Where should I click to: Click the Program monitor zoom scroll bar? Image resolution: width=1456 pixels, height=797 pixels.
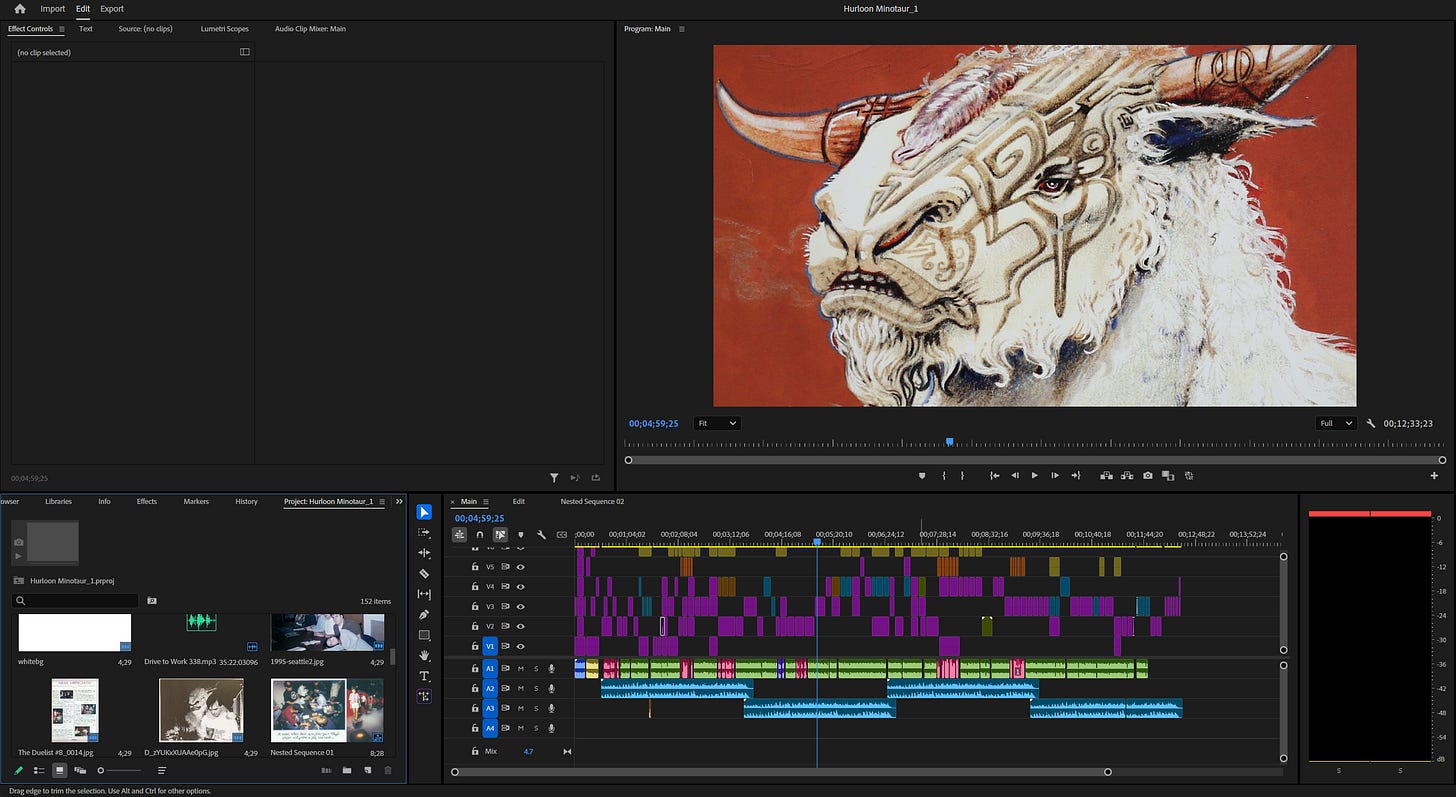click(1035, 460)
